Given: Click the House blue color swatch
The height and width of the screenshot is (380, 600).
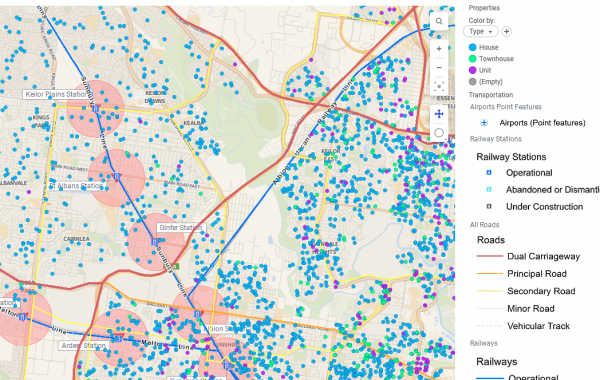Looking at the screenshot, I should pyautogui.click(x=473, y=47).
